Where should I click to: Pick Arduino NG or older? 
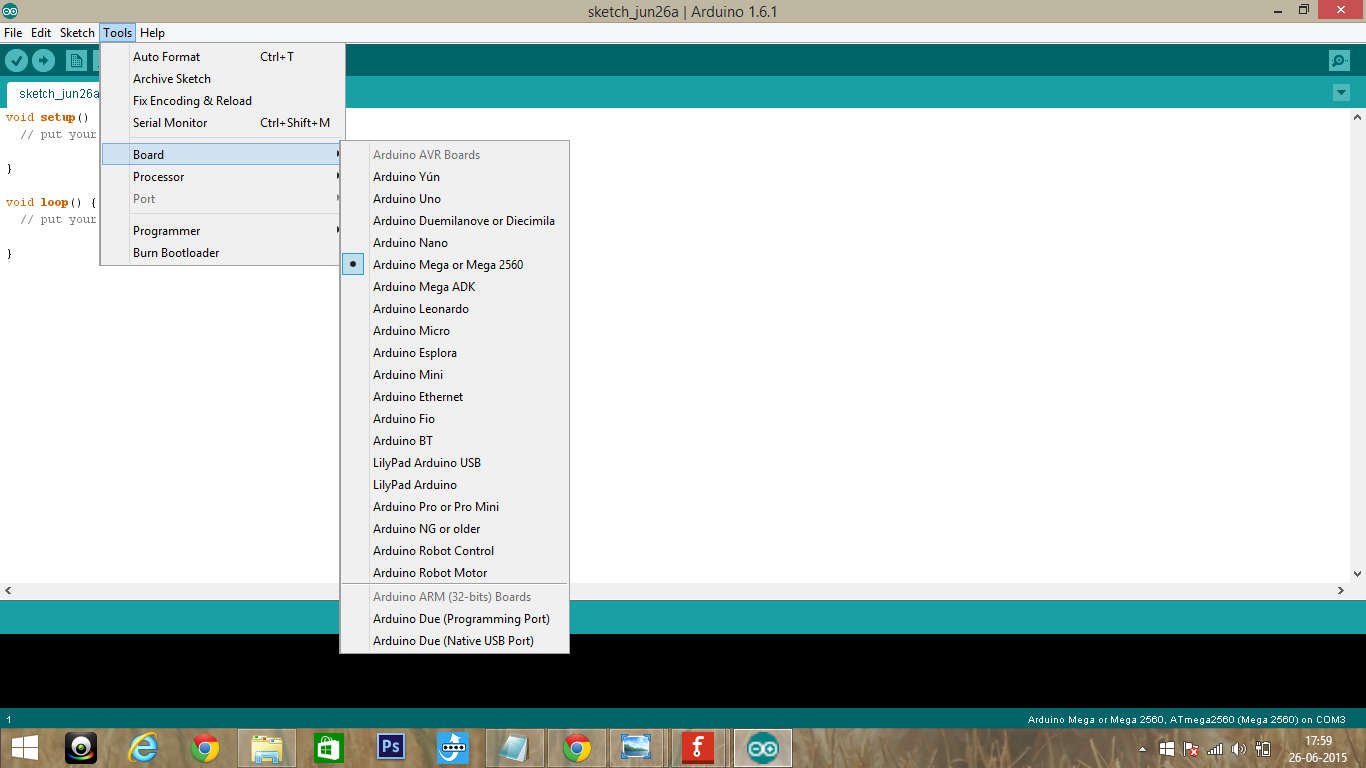(455, 529)
